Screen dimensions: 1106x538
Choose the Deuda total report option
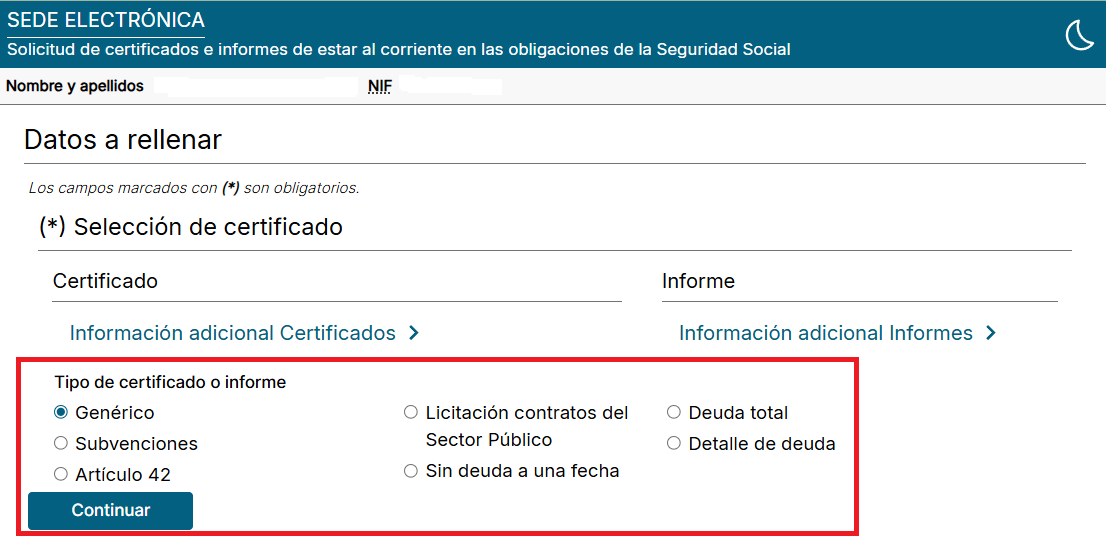pos(674,412)
